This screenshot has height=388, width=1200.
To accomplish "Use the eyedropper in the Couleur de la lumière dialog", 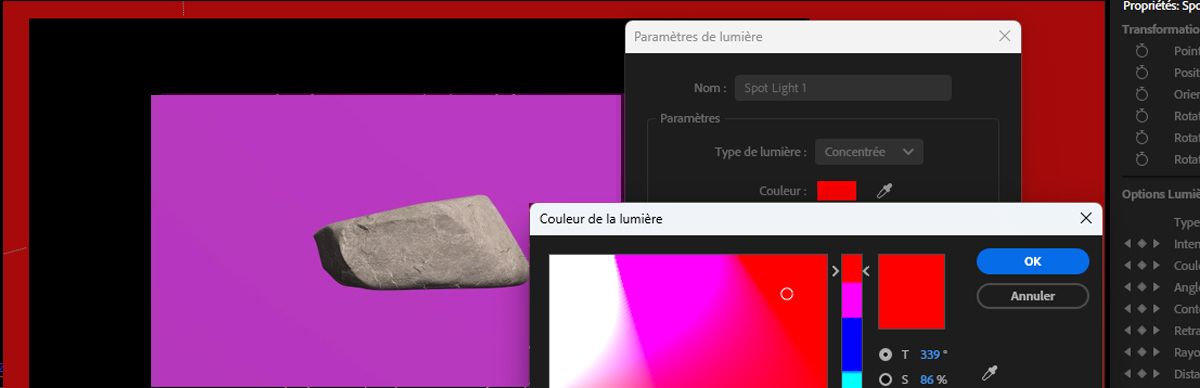I will pos(990,373).
